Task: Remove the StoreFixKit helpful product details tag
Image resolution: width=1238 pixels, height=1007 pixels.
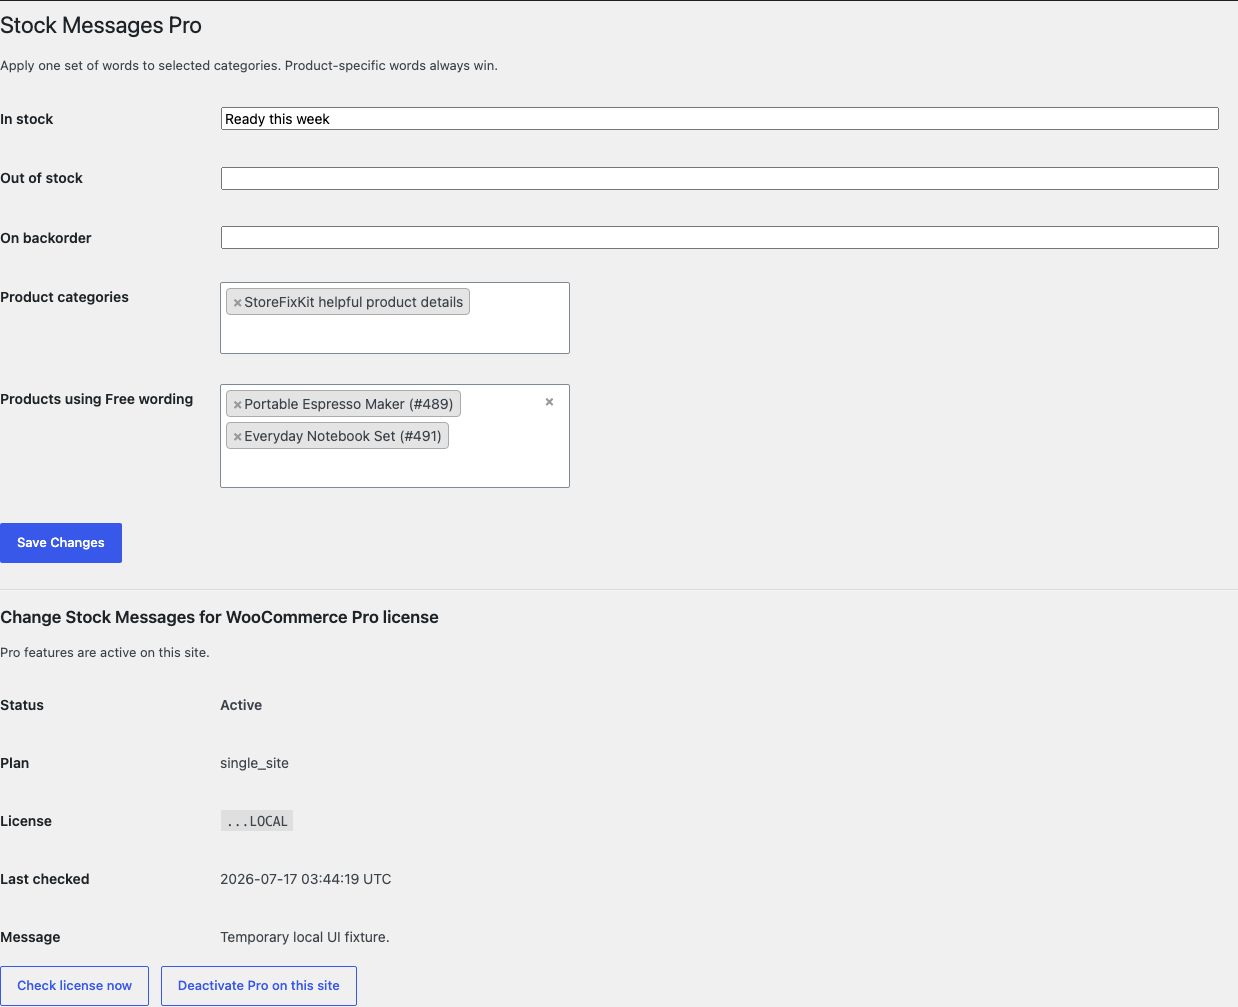Action: [237, 303]
